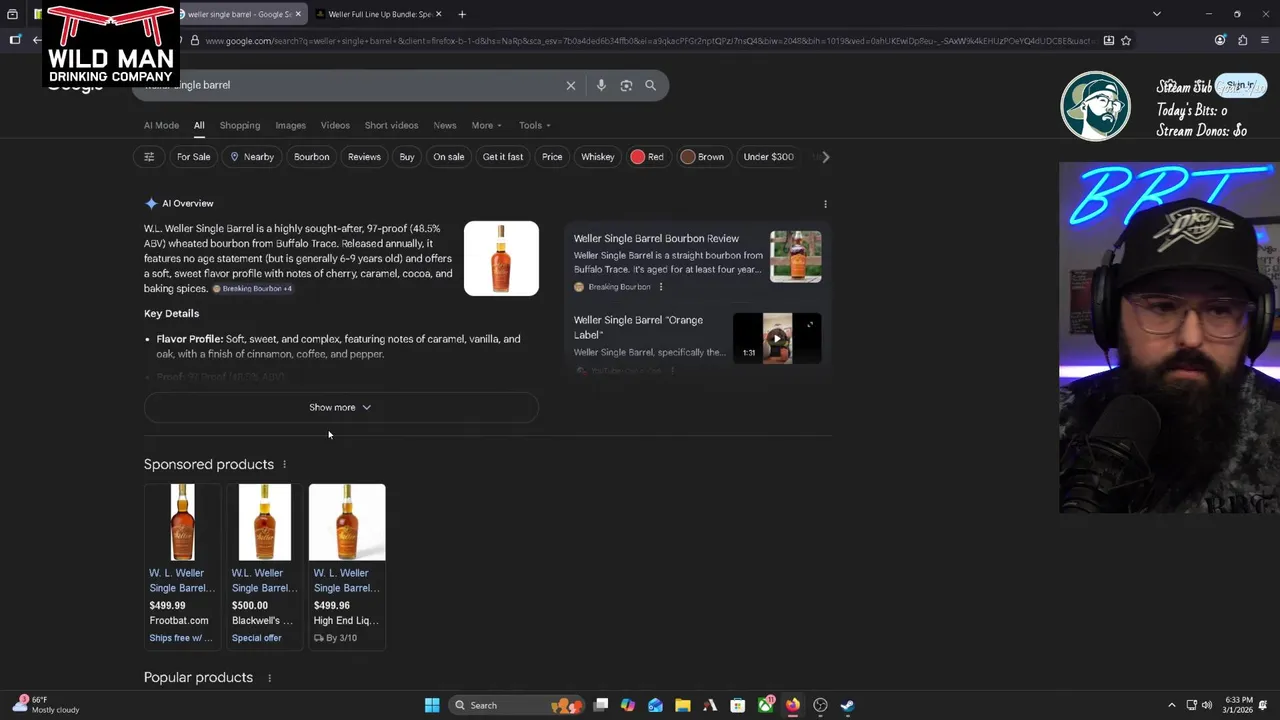The height and width of the screenshot is (720, 1280).
Task: Open new browser tab
Action: 462,14
